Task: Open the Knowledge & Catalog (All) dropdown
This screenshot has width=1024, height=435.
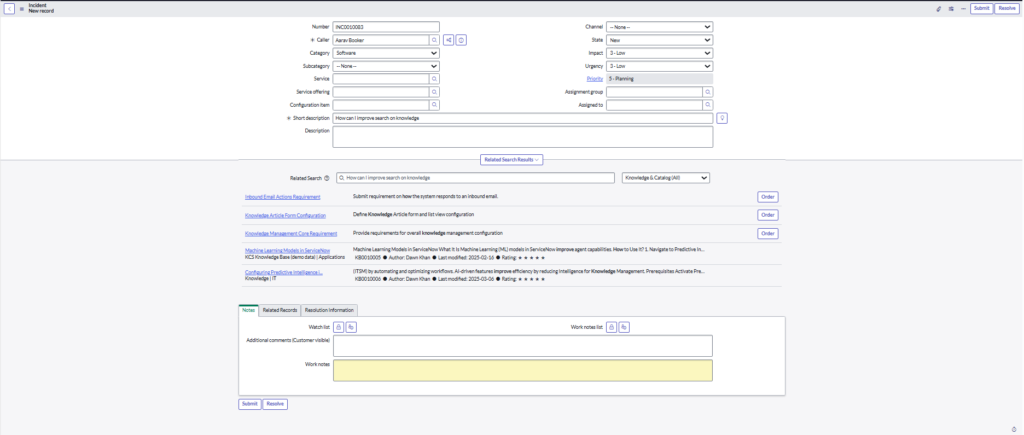Action: (665, 178)
